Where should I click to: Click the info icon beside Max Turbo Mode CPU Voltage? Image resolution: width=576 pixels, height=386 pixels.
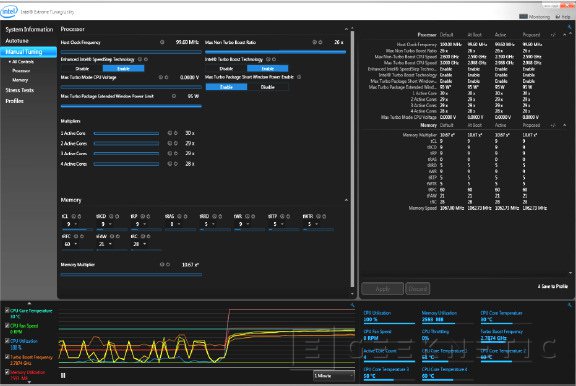coord(161,77)
